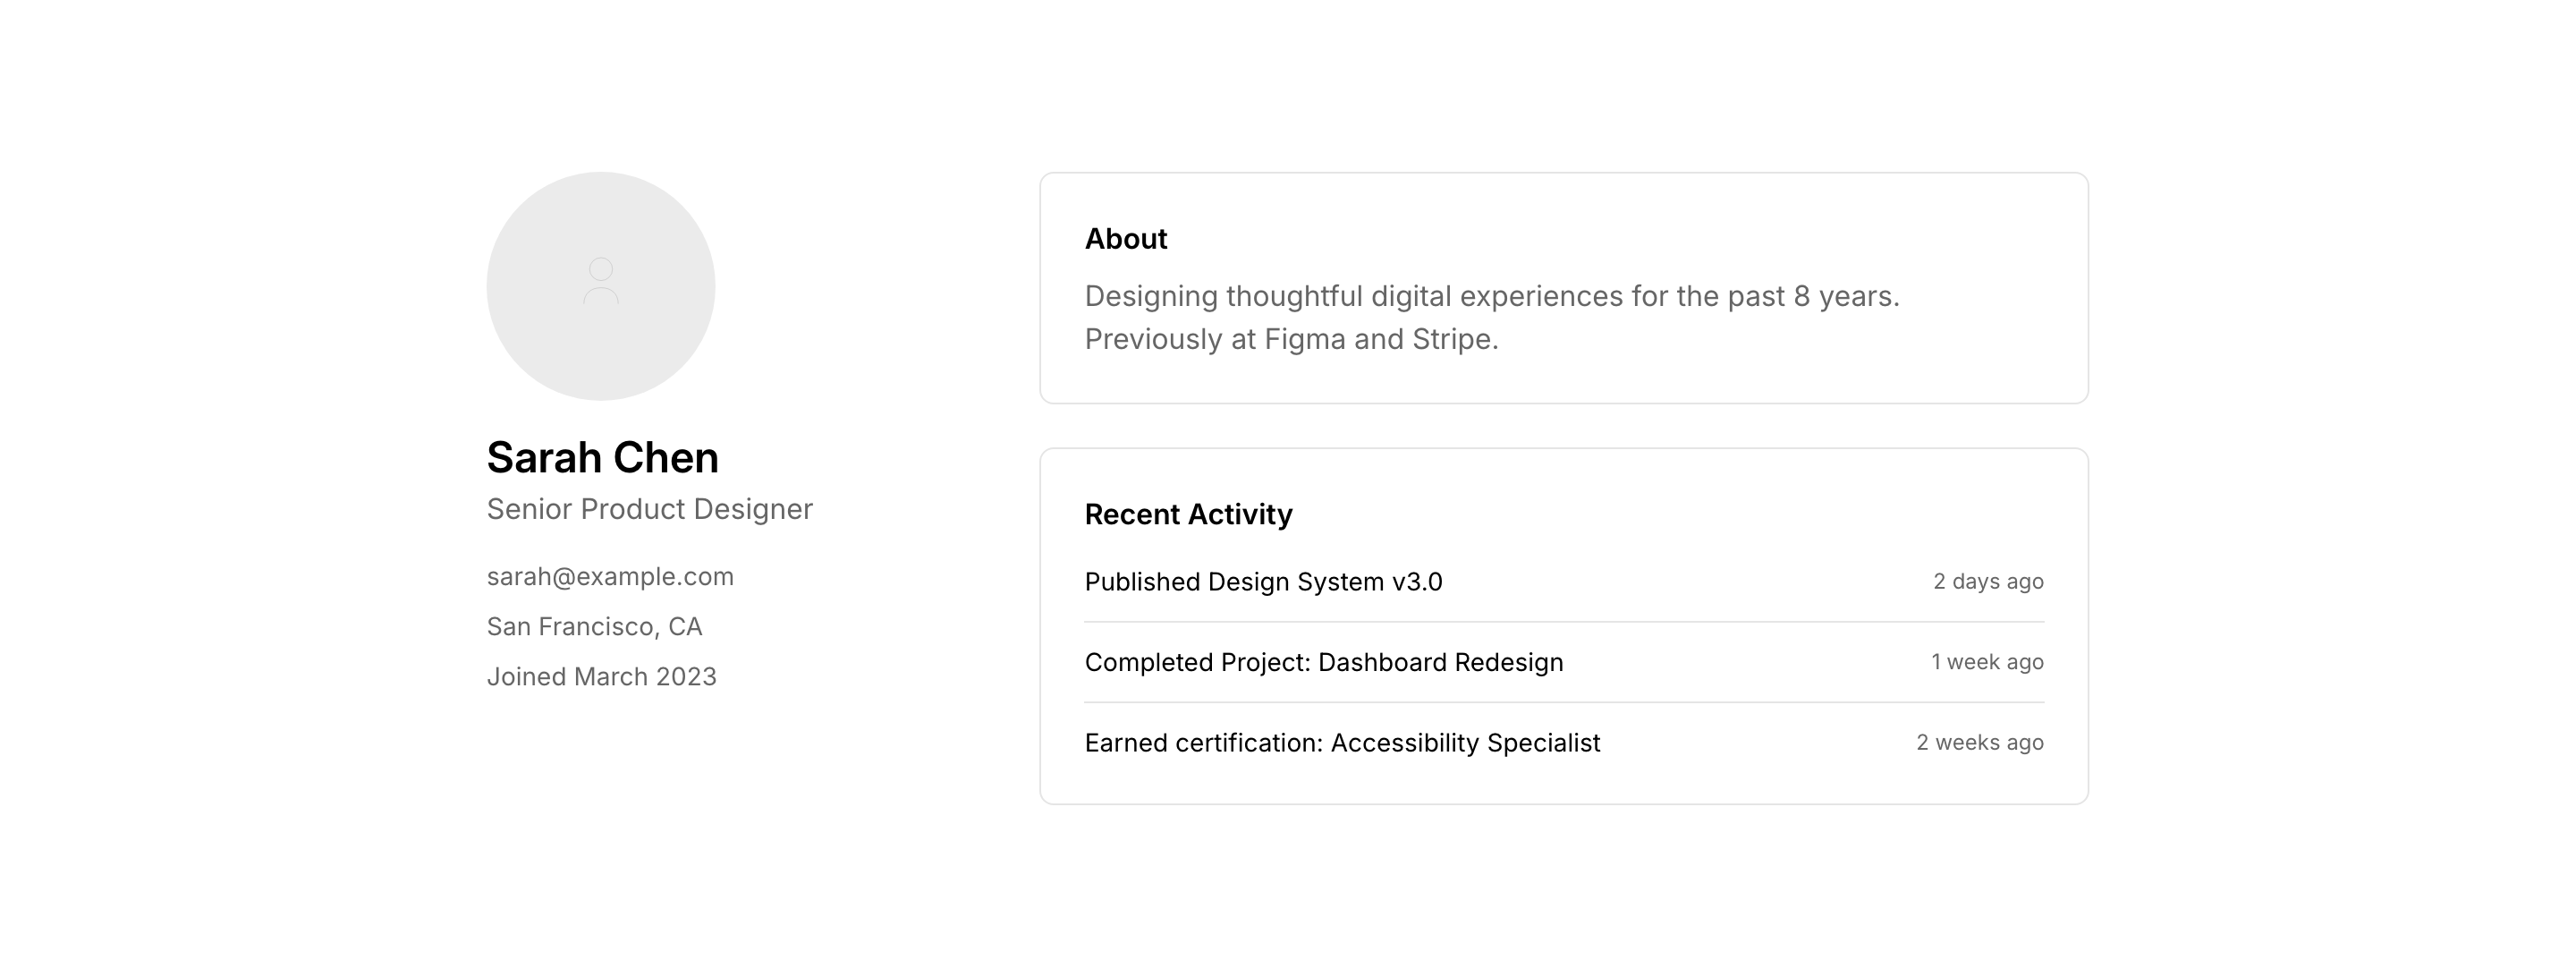Click the Recent Activity heading
The width and height of the screenshot is (2576, 977).
click(1188, 515)
